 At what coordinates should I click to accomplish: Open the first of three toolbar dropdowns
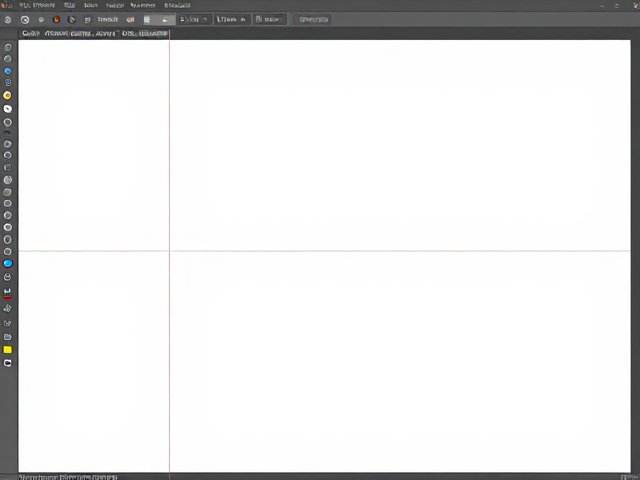pos(195,19)
